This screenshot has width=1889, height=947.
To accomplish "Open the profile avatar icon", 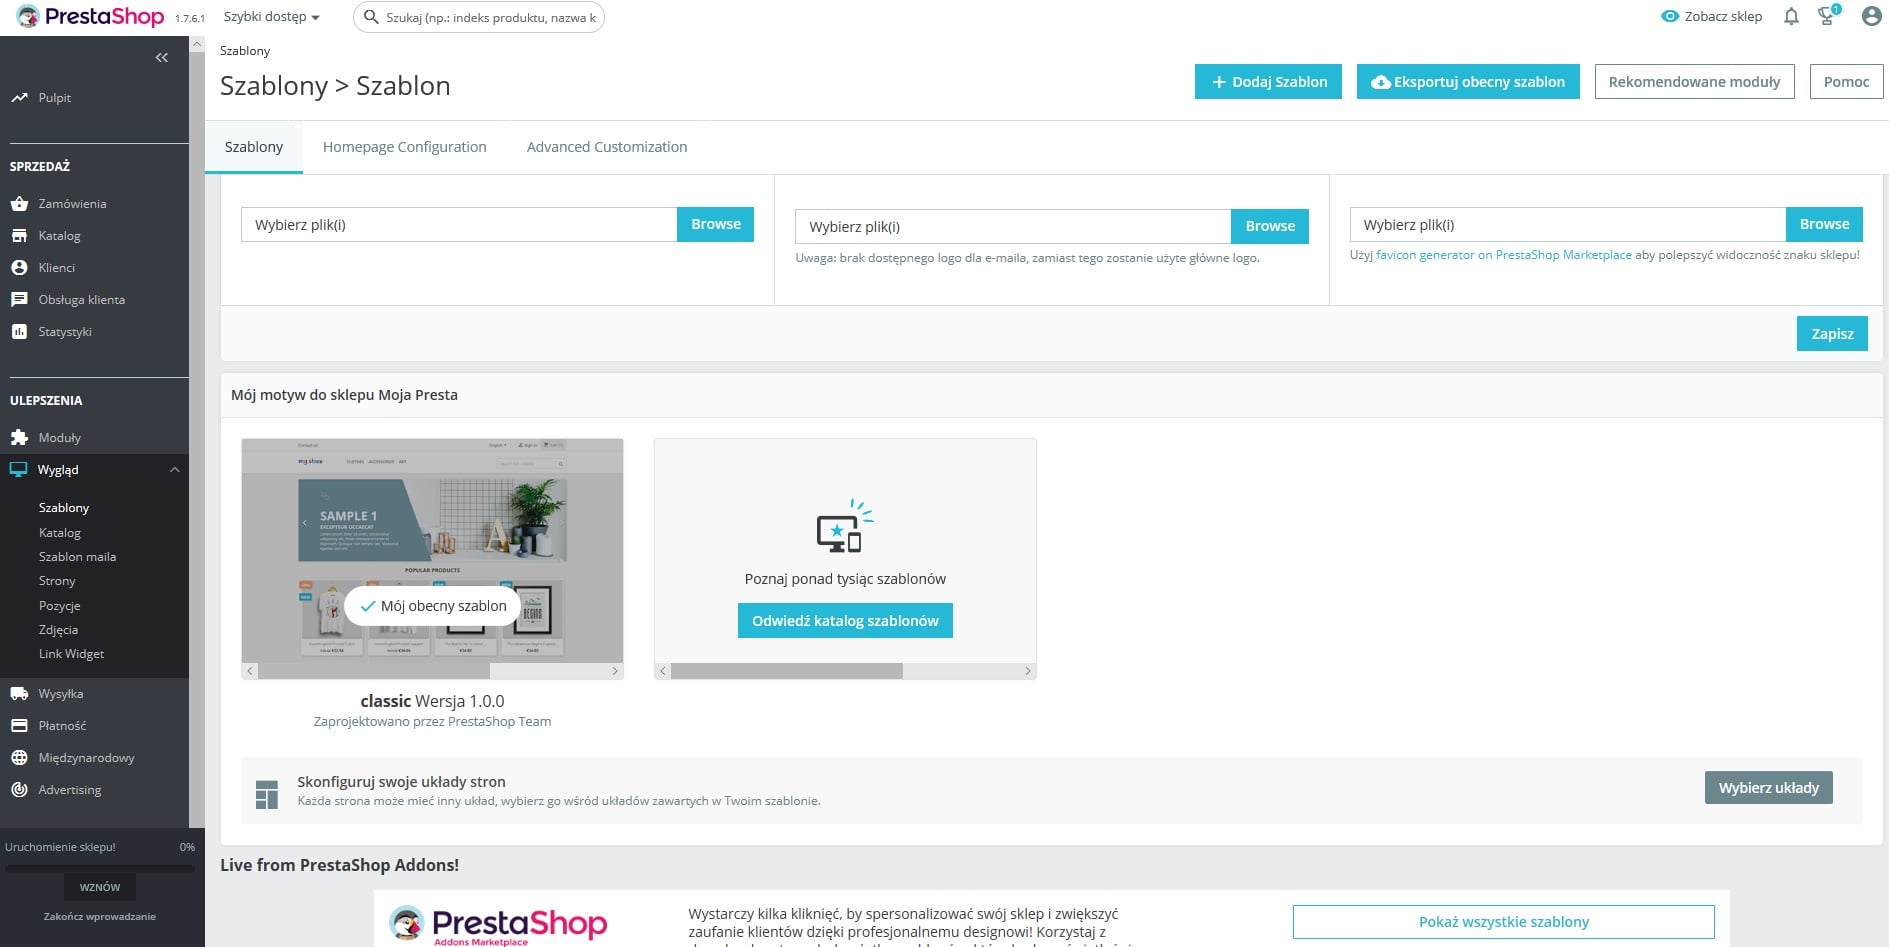I will (x=1869, y=16).
